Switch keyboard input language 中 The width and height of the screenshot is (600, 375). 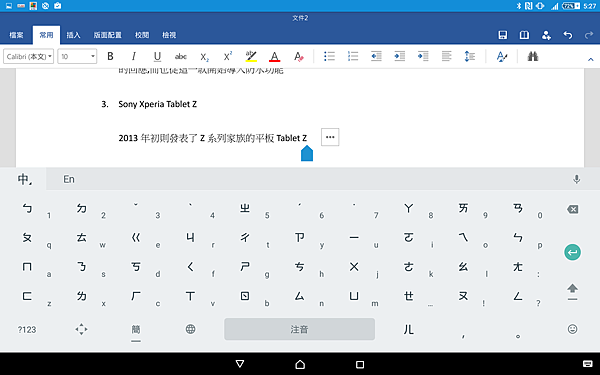[24, 179]
